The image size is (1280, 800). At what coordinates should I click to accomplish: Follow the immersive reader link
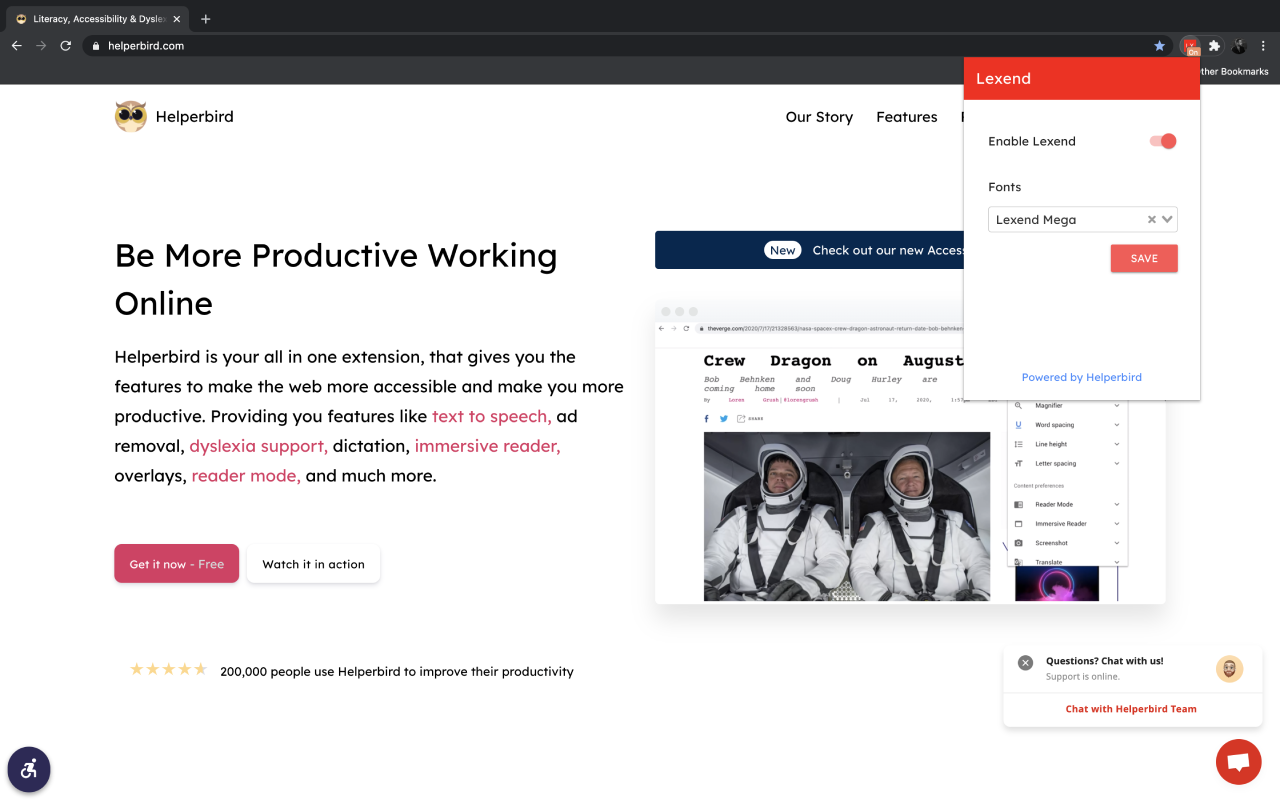[x=487, y=446]
